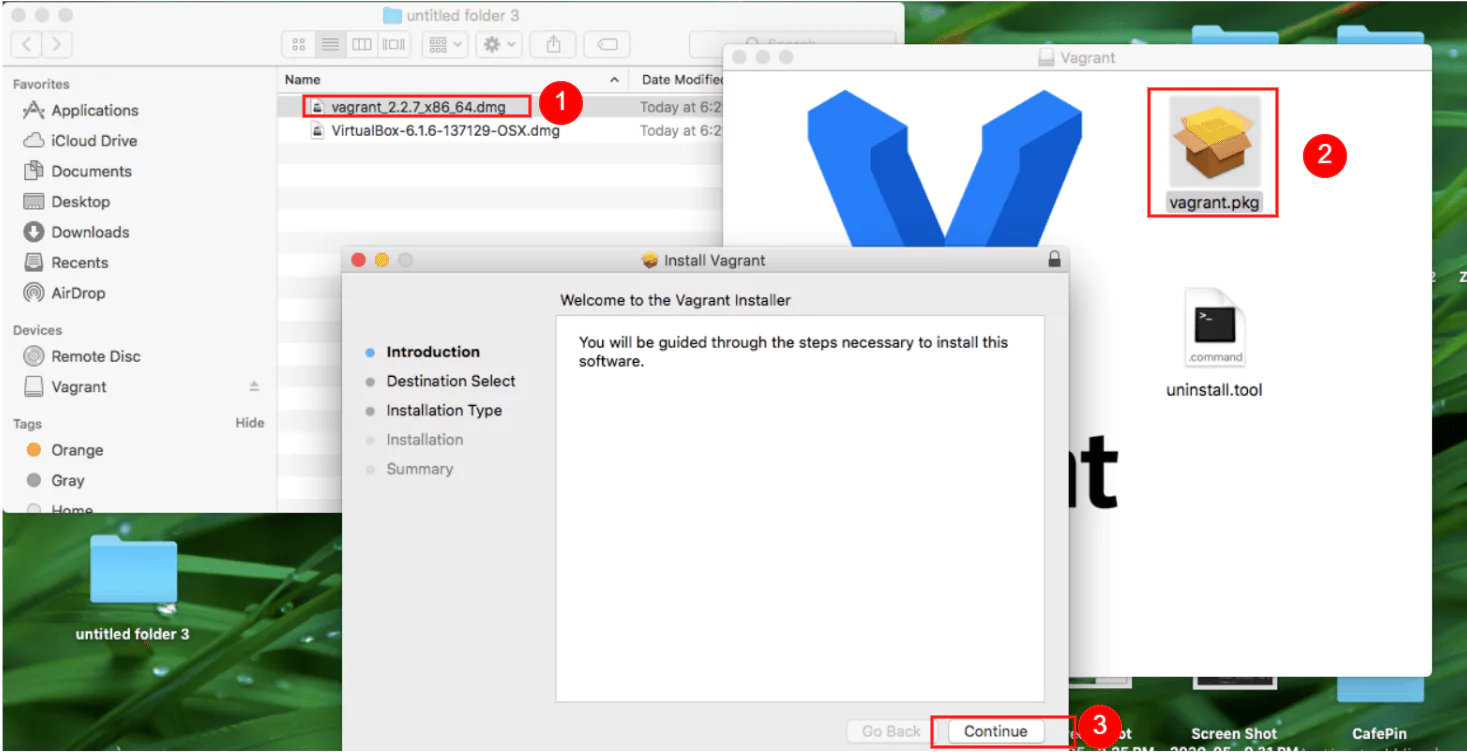The image size is (1467, 752).
Task: Select VirtualBox-6.1.6-137129-OSX.dmg file
Action: (x=445, y=131)
